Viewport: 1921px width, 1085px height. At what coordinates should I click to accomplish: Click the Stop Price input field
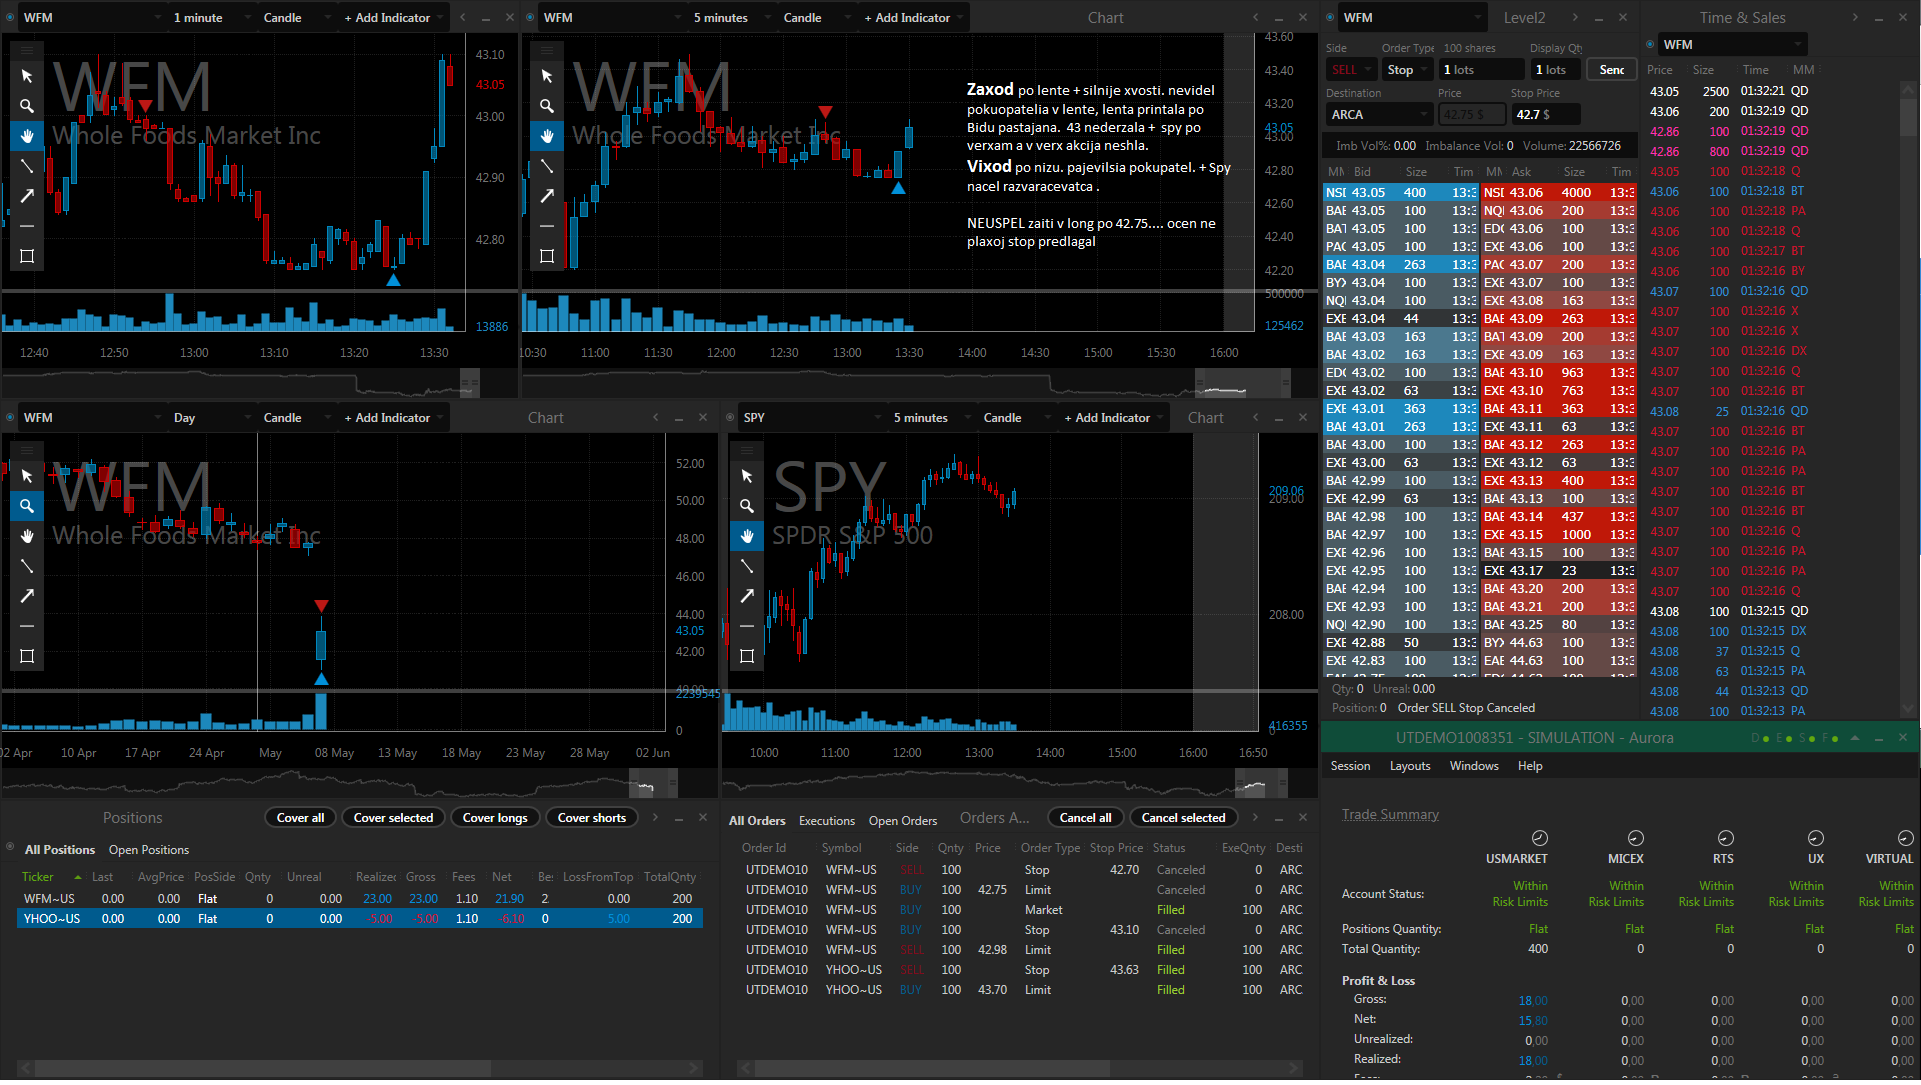pyautogui.click(x=1545, y=115)
